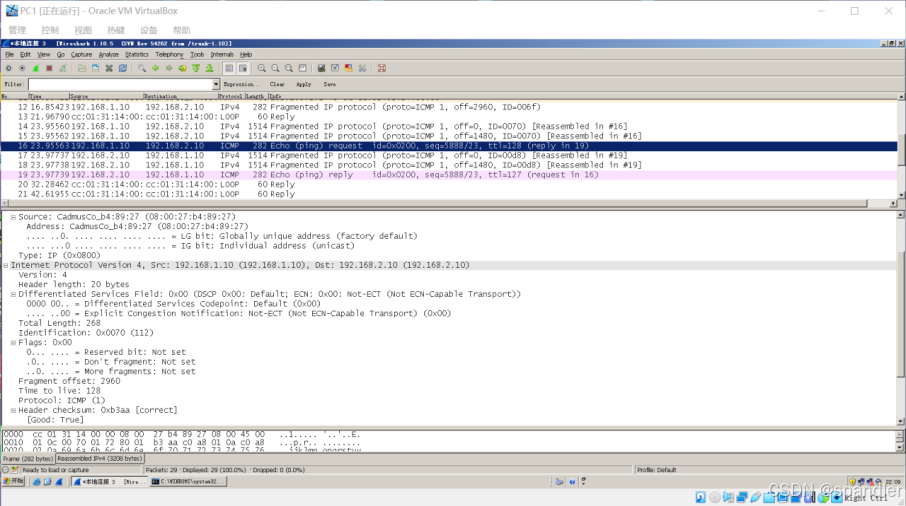Start a new live capture (green fin)
This screenshot has width=906, height=506.
click(36, 68)
